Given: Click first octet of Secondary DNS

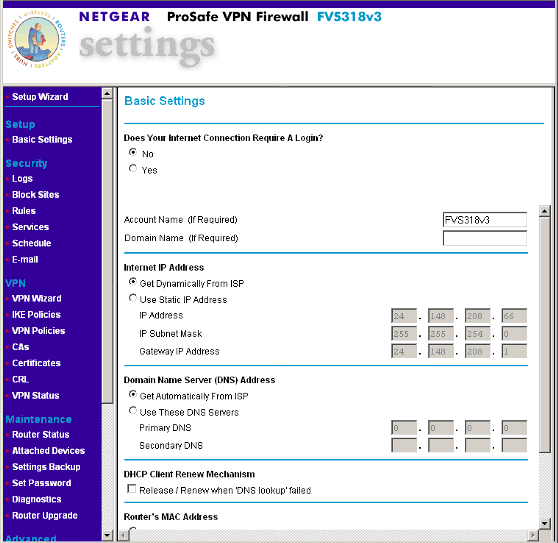Looking at the screenshot, I should point(404,446).
